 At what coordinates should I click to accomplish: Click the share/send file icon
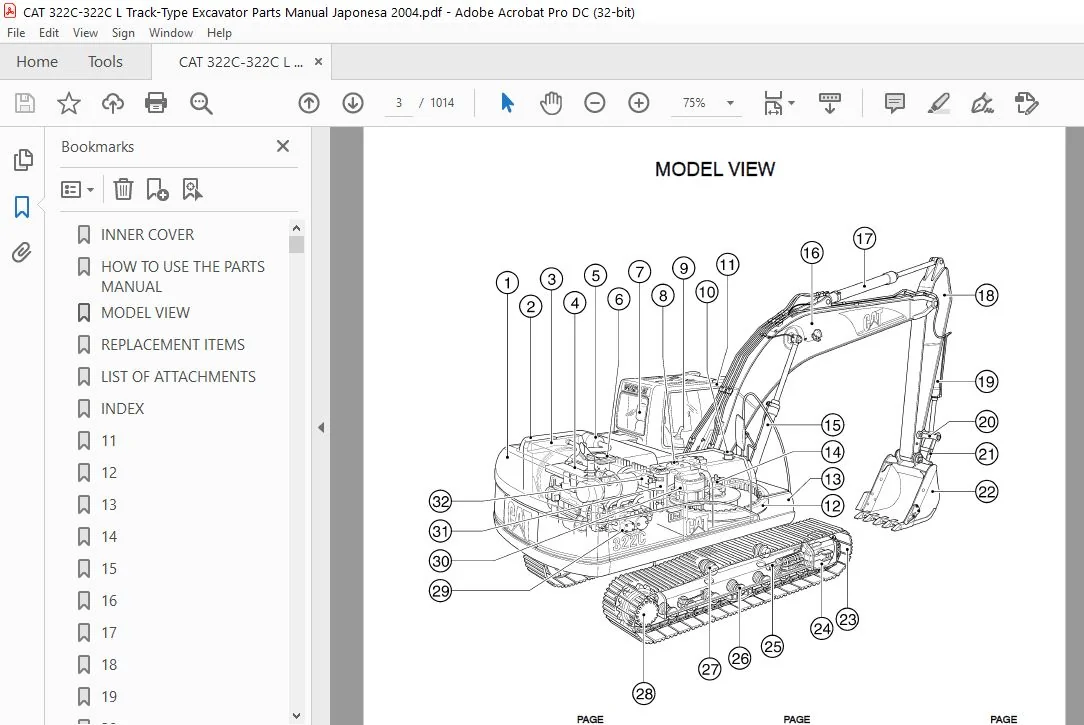pos(1027,103)
